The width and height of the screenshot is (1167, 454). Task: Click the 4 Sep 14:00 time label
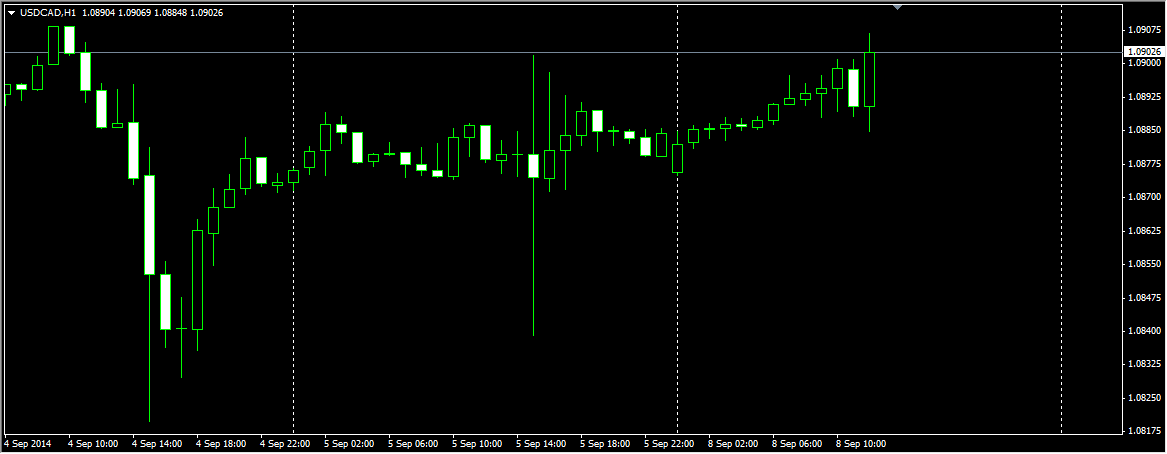[156, 444]
